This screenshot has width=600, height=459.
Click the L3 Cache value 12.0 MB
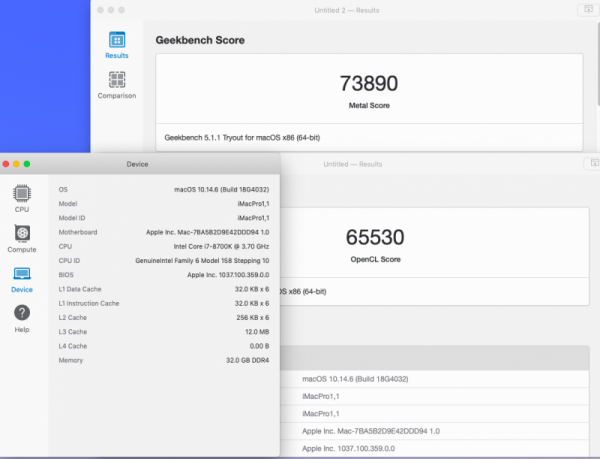pos(257,332)
